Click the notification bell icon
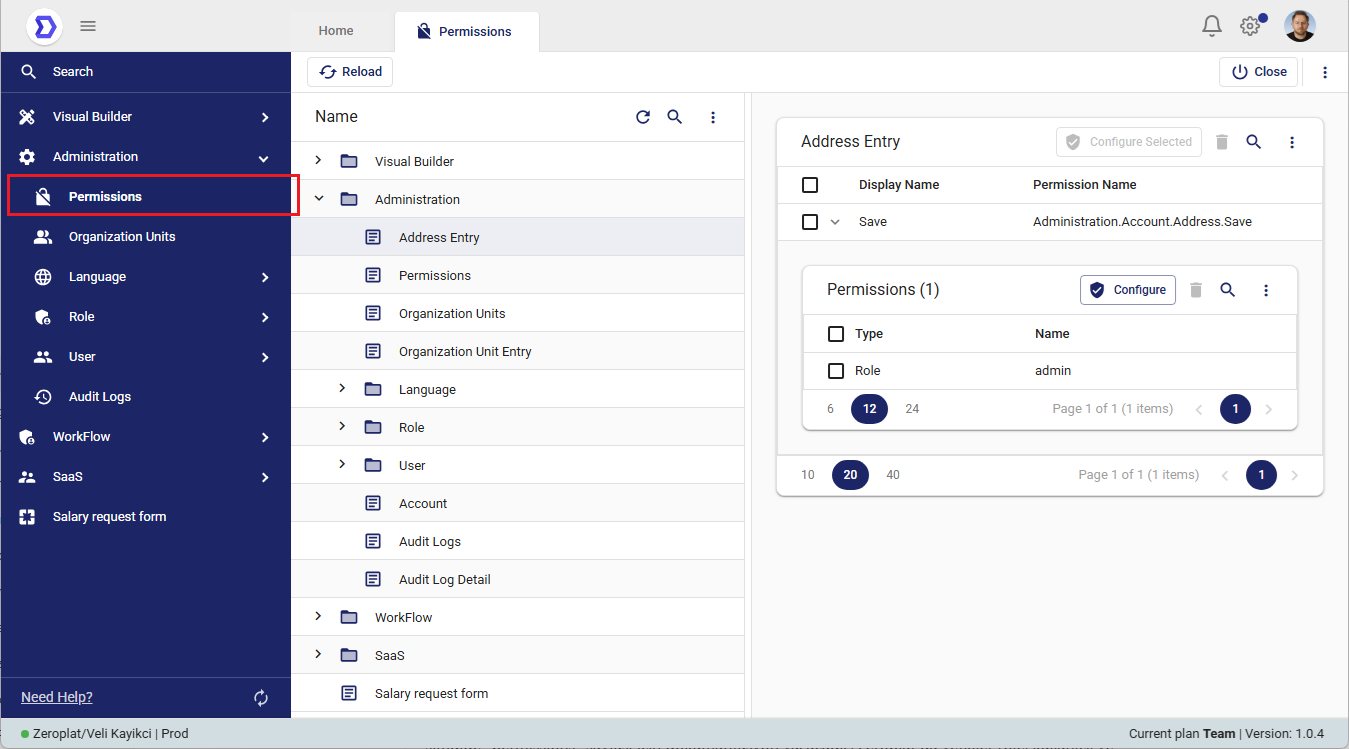 click(1211, 26)
